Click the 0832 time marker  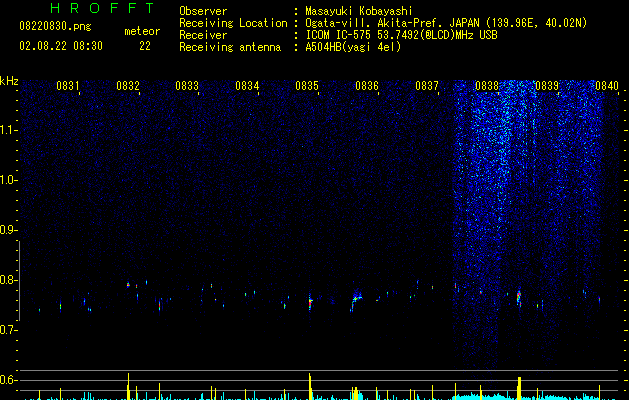point(128,86)
